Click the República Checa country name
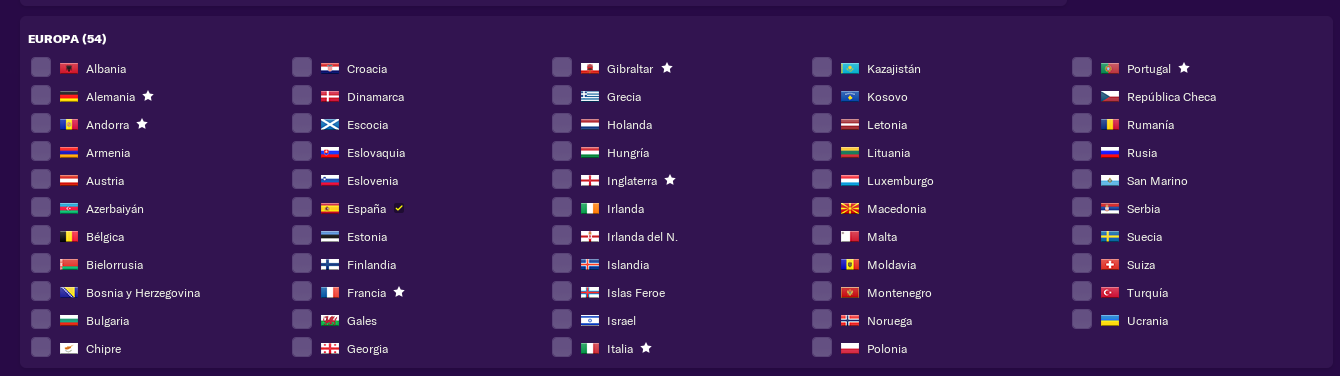 [1171, 97]
